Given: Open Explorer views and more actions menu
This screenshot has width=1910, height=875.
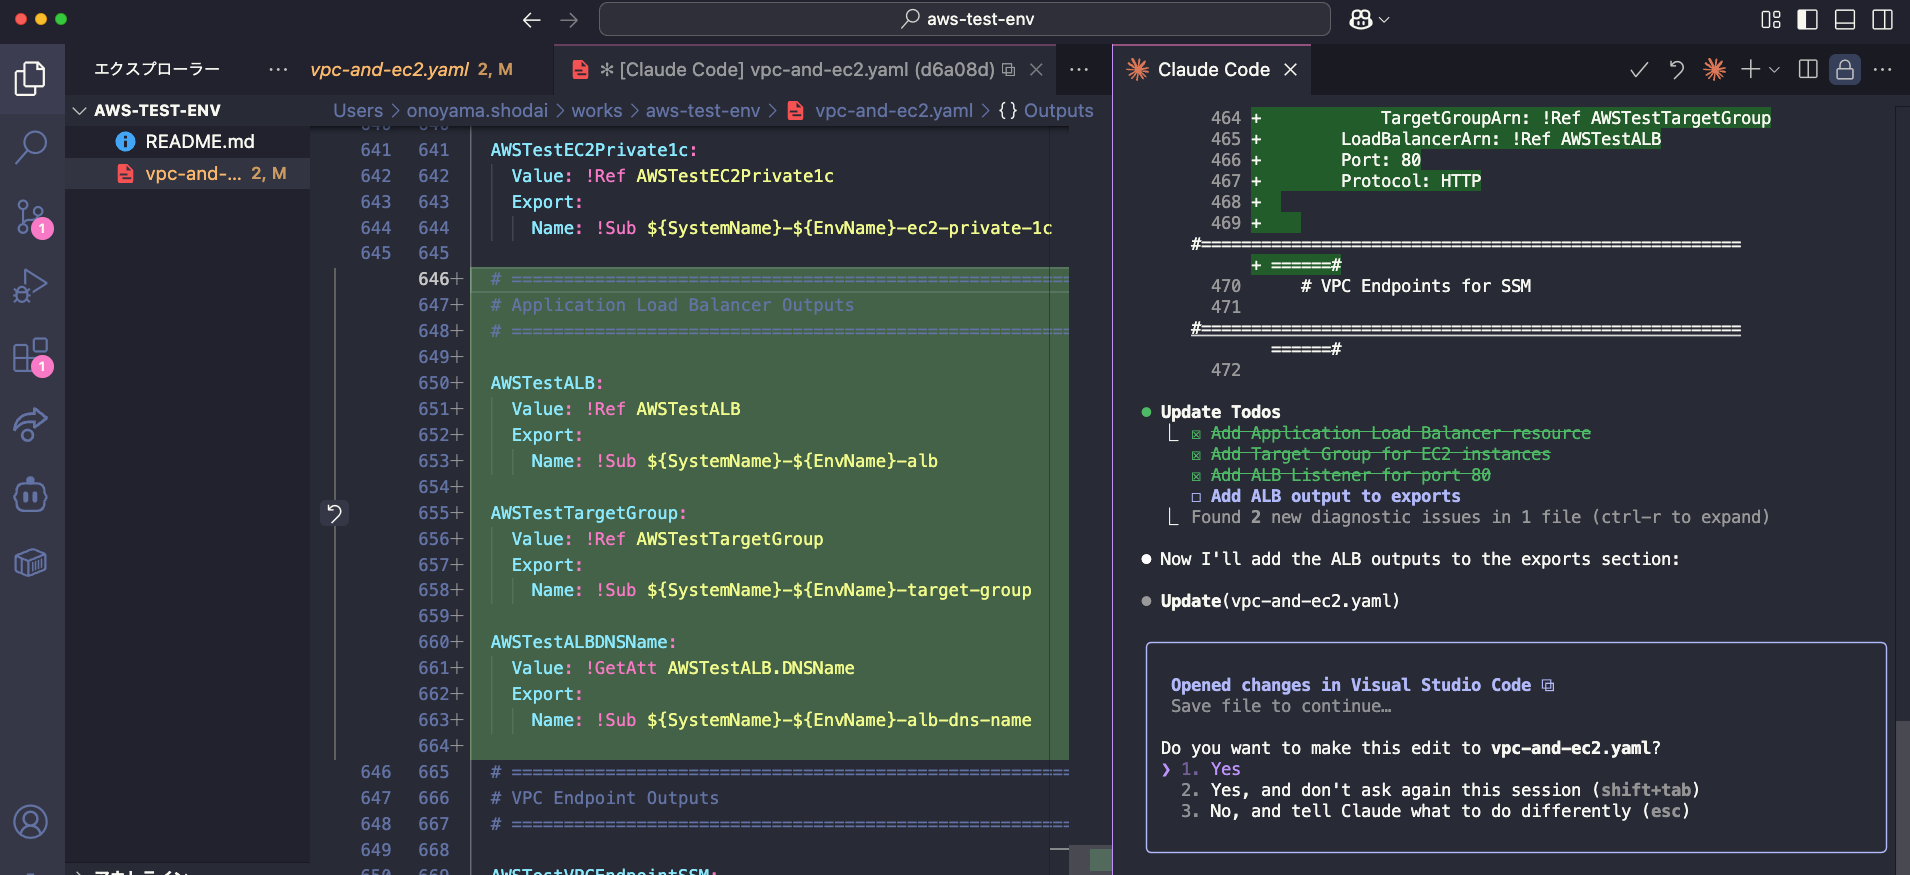Looking at the screenshot, I should click(x=278, y=69).
